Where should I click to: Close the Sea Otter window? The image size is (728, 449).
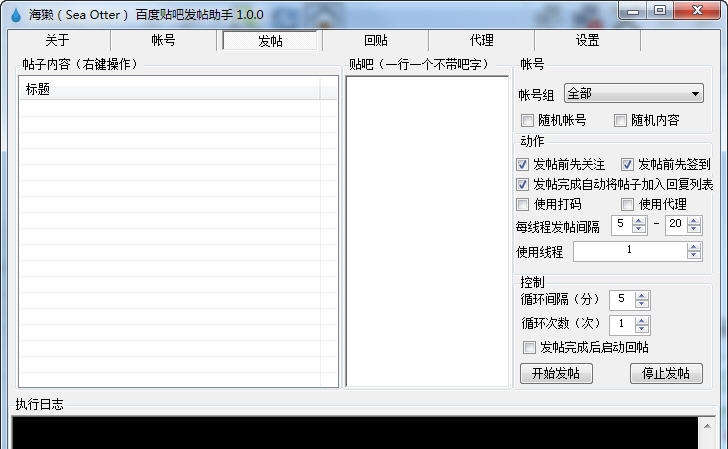coord(697,10)
